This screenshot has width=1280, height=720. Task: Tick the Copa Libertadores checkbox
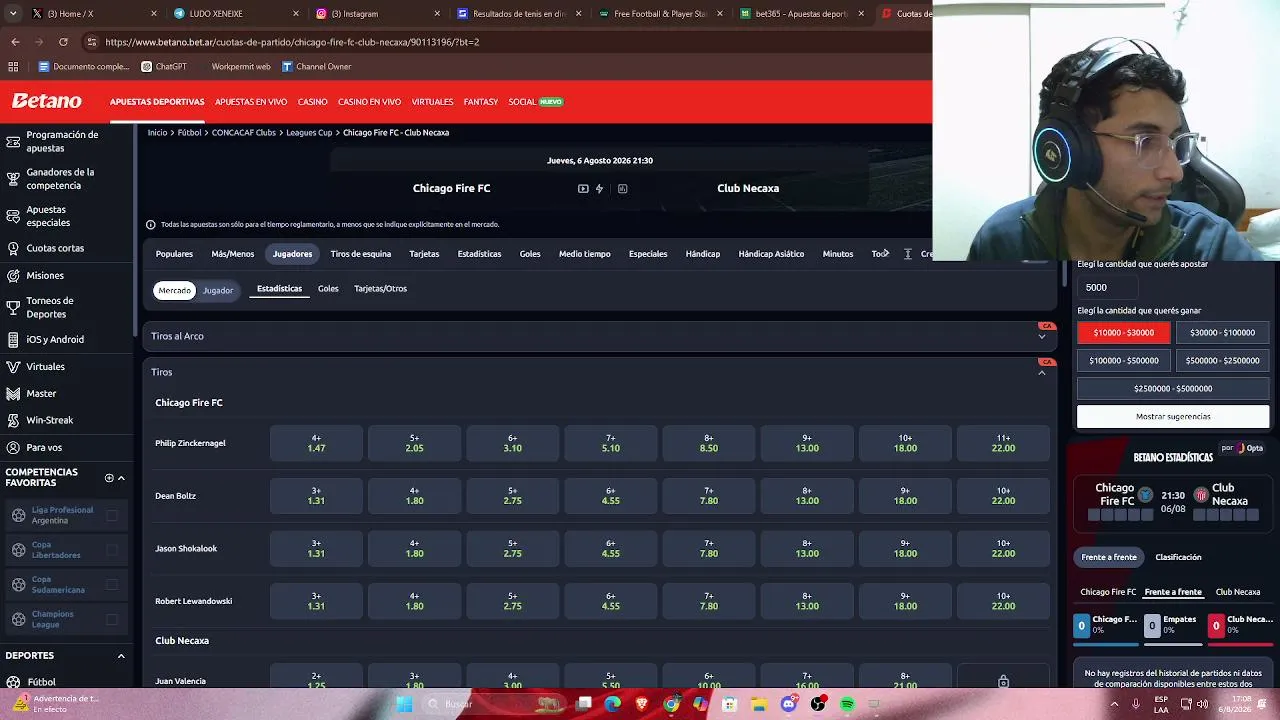coord(112,550)
